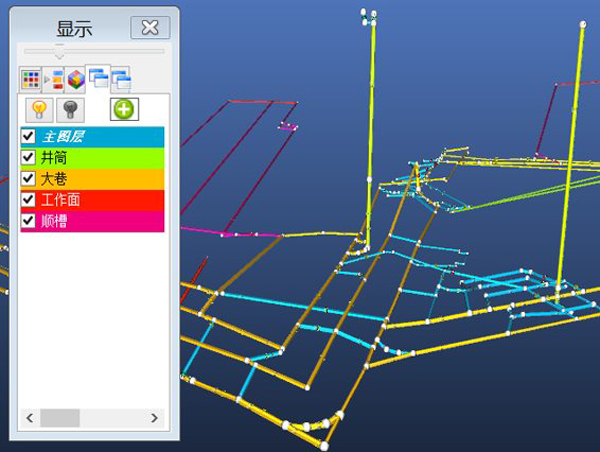
Task: Click the right arrow of horizontal scrollbar
Action: (154, 418)
